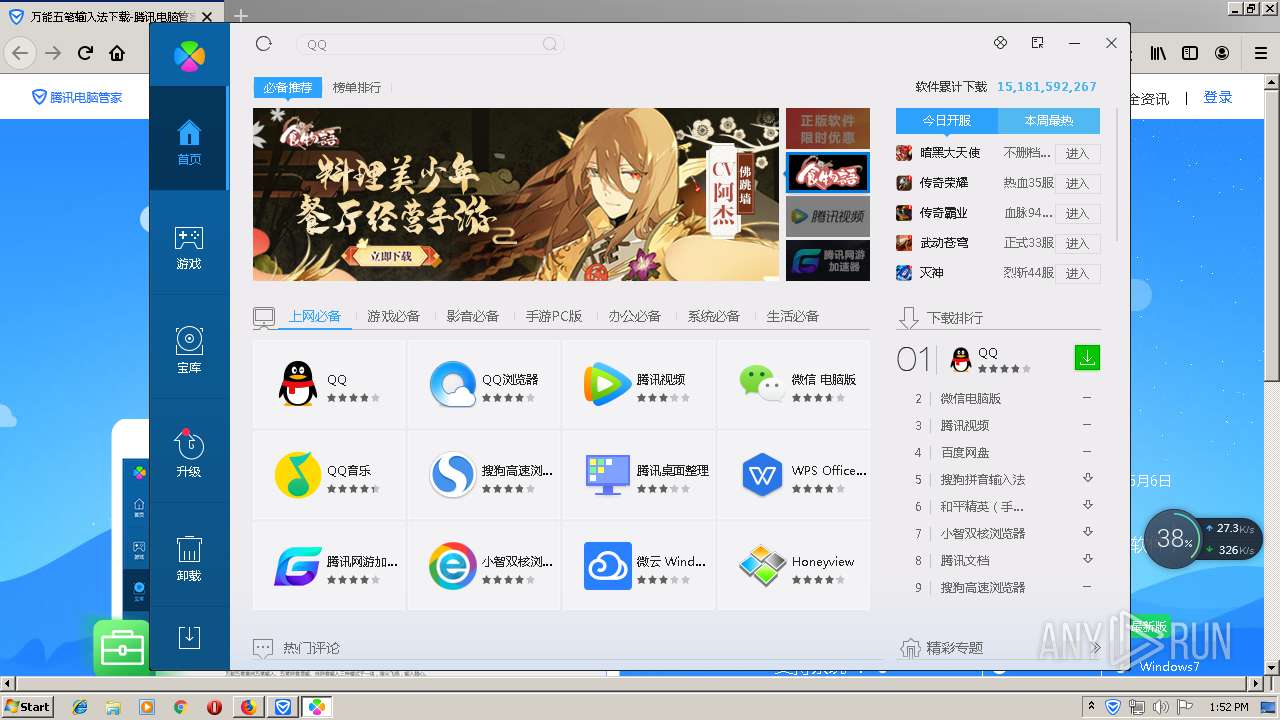Click the magnifier icon in the search box

550,44
